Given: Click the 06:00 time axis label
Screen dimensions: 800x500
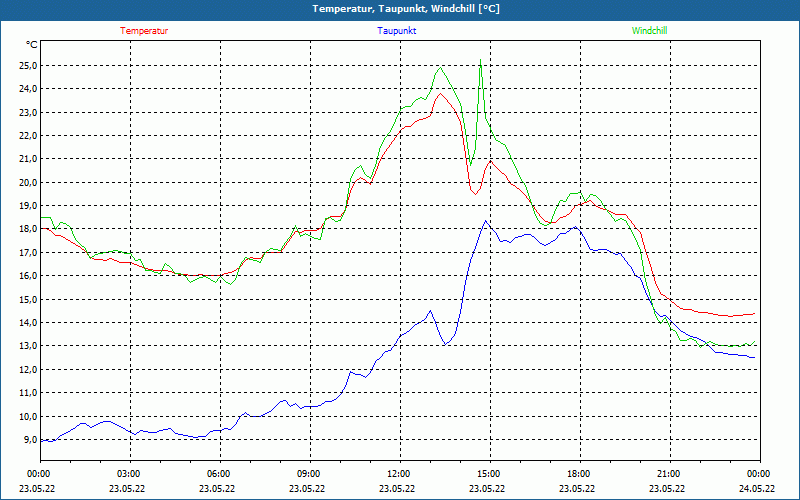Looking at the screenshot, I should click(220, 474).
